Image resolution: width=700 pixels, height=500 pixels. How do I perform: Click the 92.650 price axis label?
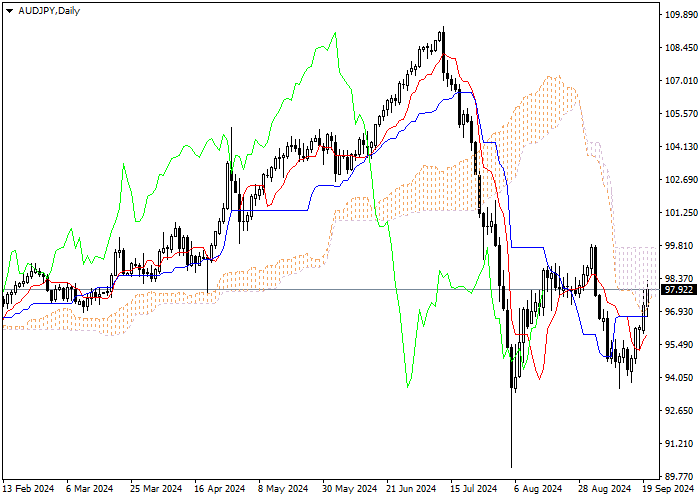(x=679, y=411)
